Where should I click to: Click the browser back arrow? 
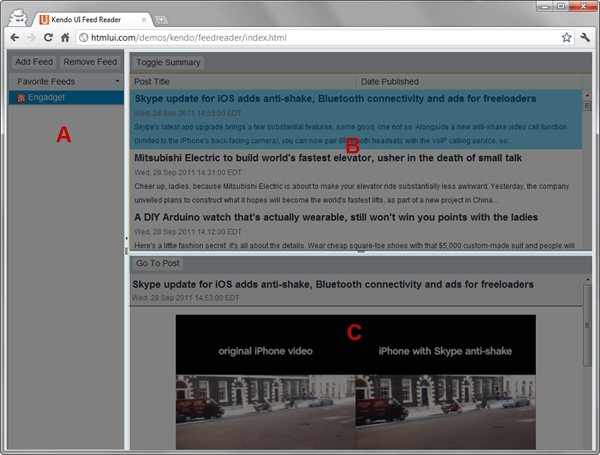pos(15,37)
